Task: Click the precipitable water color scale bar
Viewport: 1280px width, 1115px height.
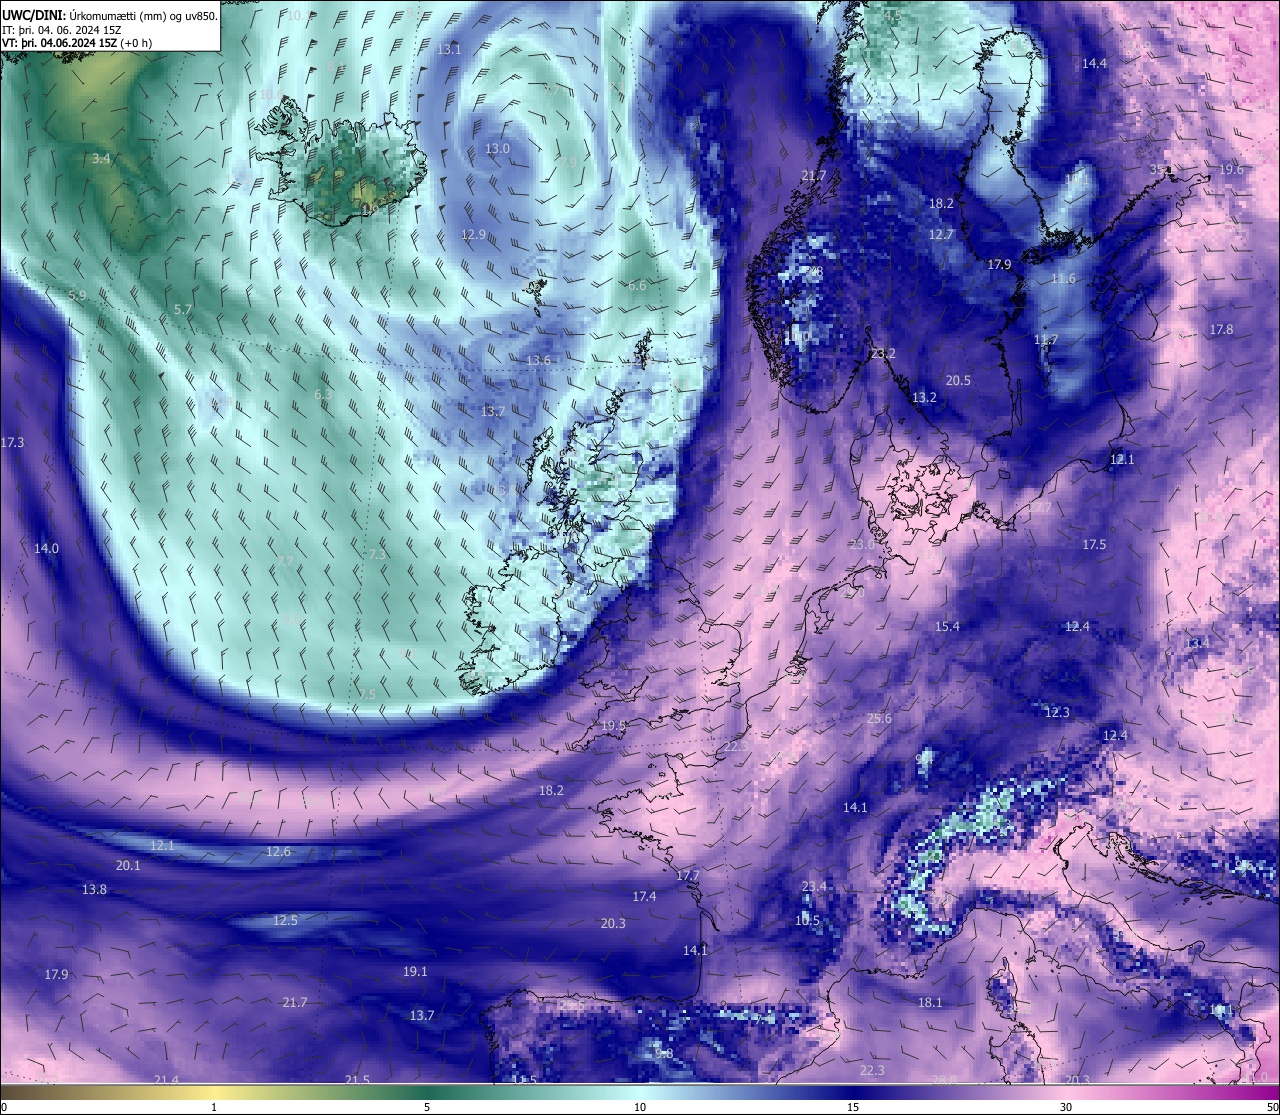Action: coord(640,1091)
